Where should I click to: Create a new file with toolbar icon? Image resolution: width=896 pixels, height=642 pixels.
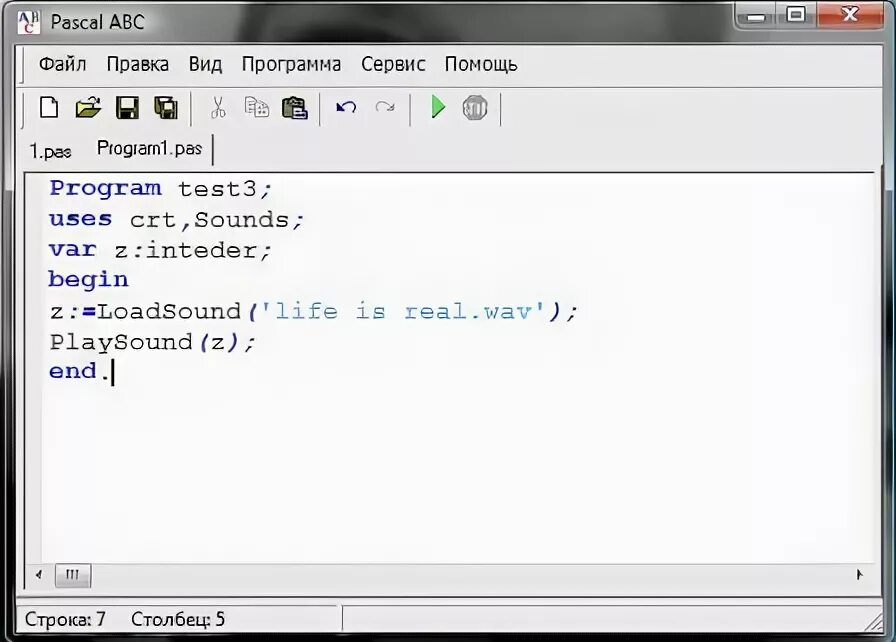(x=49, y=107)
